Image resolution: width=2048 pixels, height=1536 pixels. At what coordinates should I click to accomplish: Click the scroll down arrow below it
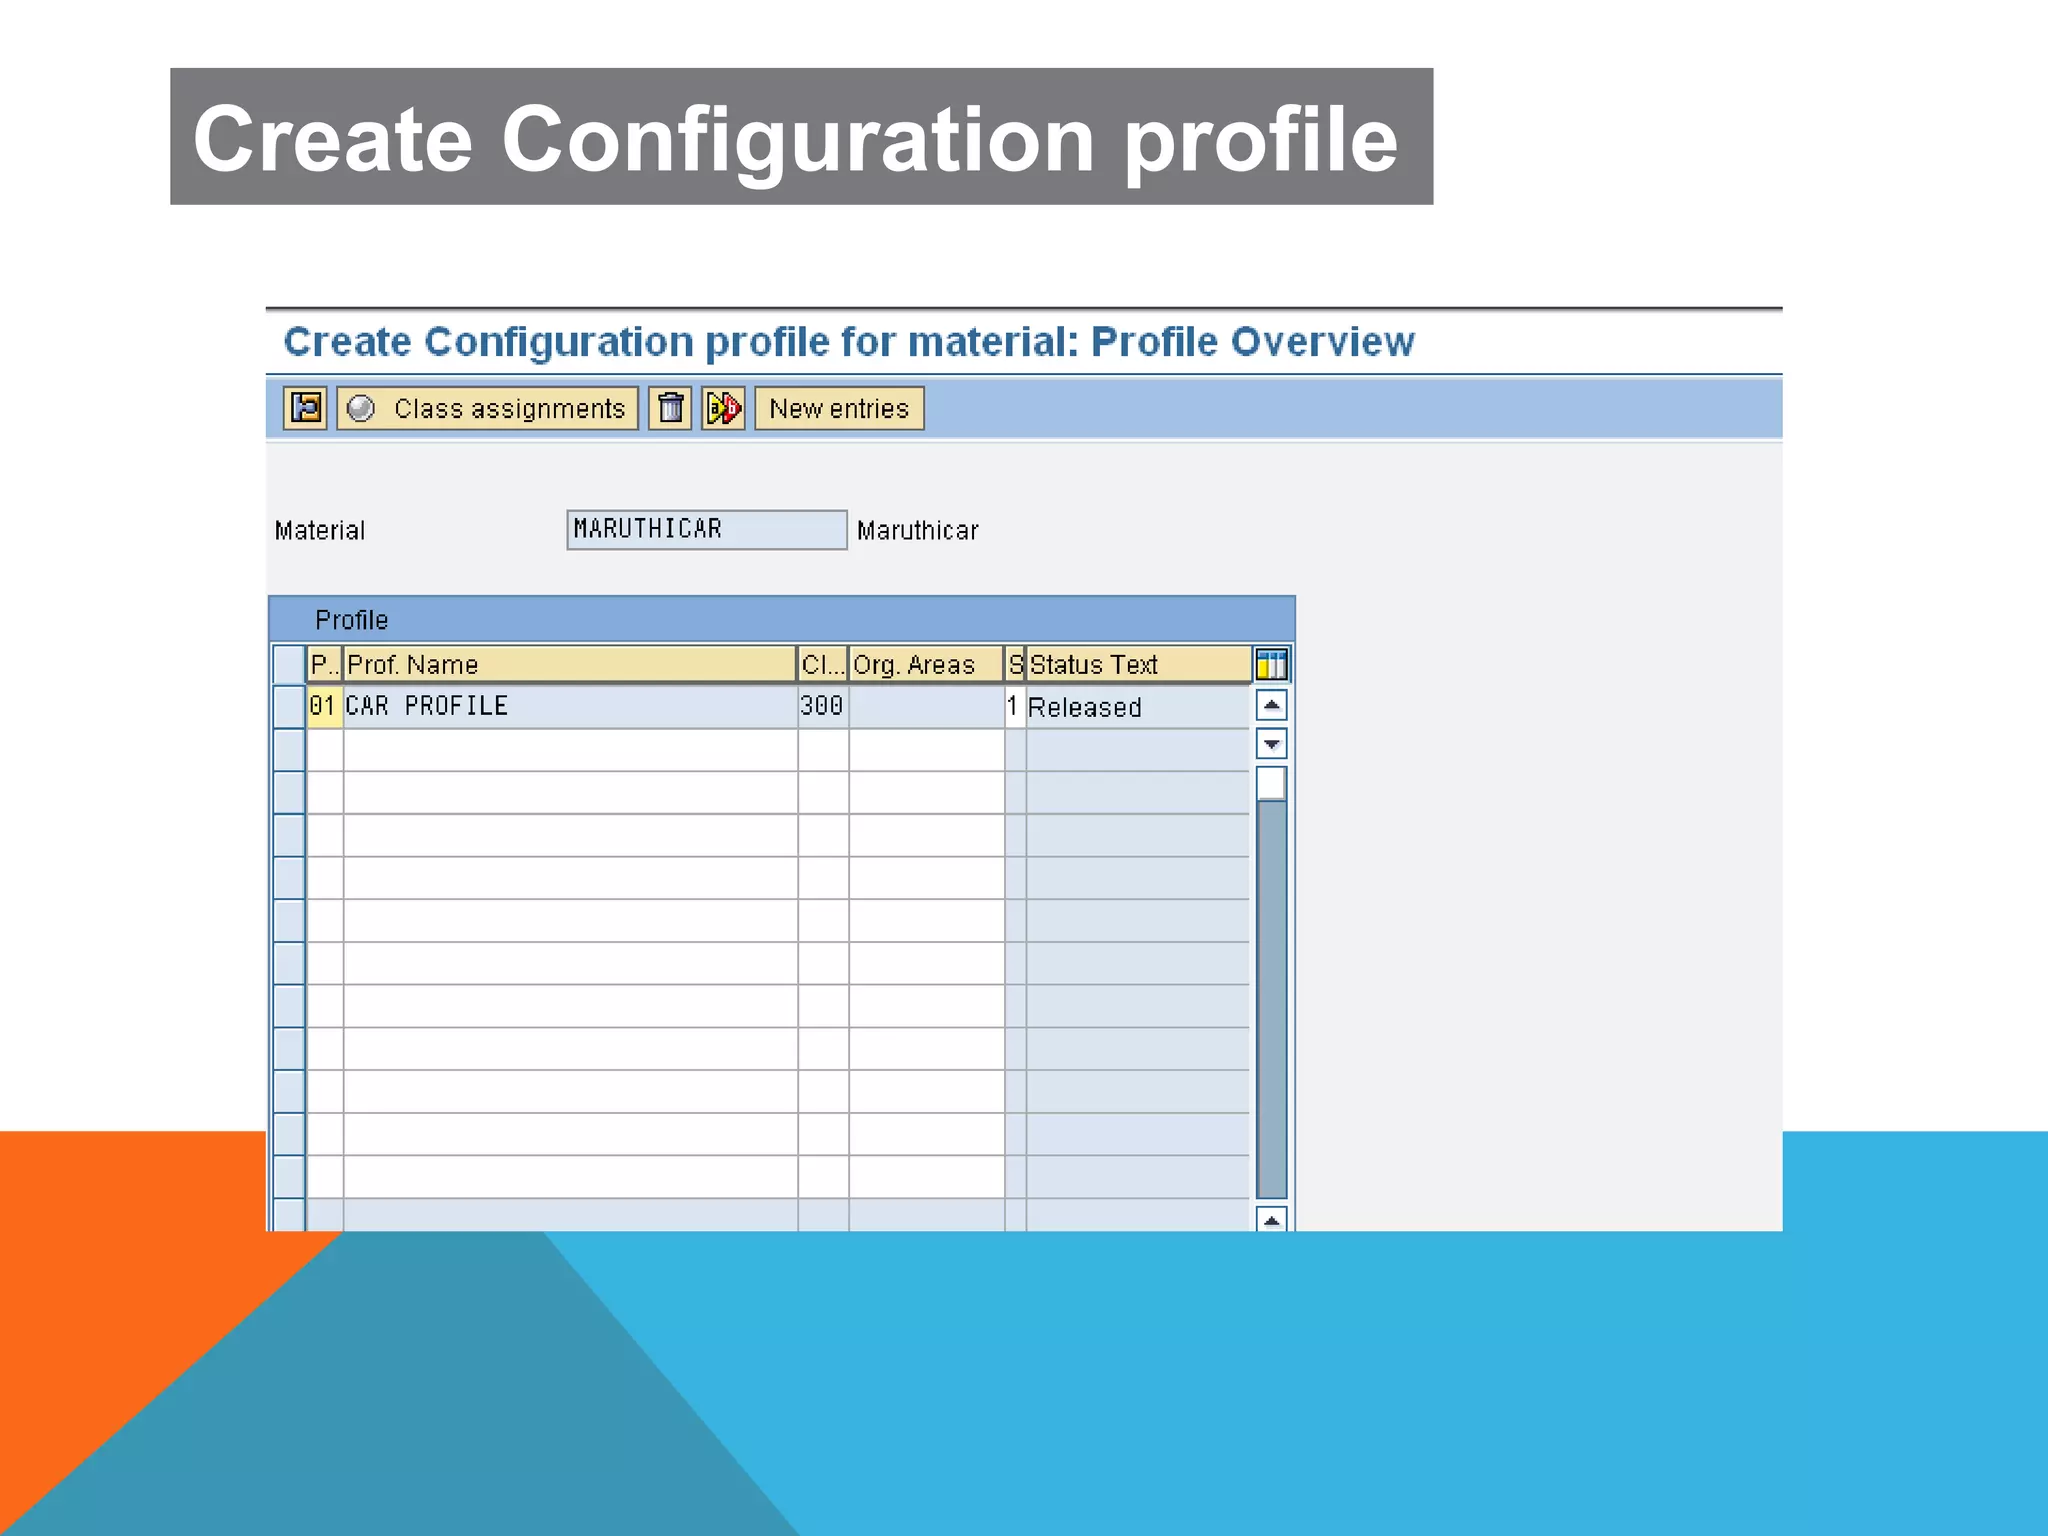[x=1271, y=743]
